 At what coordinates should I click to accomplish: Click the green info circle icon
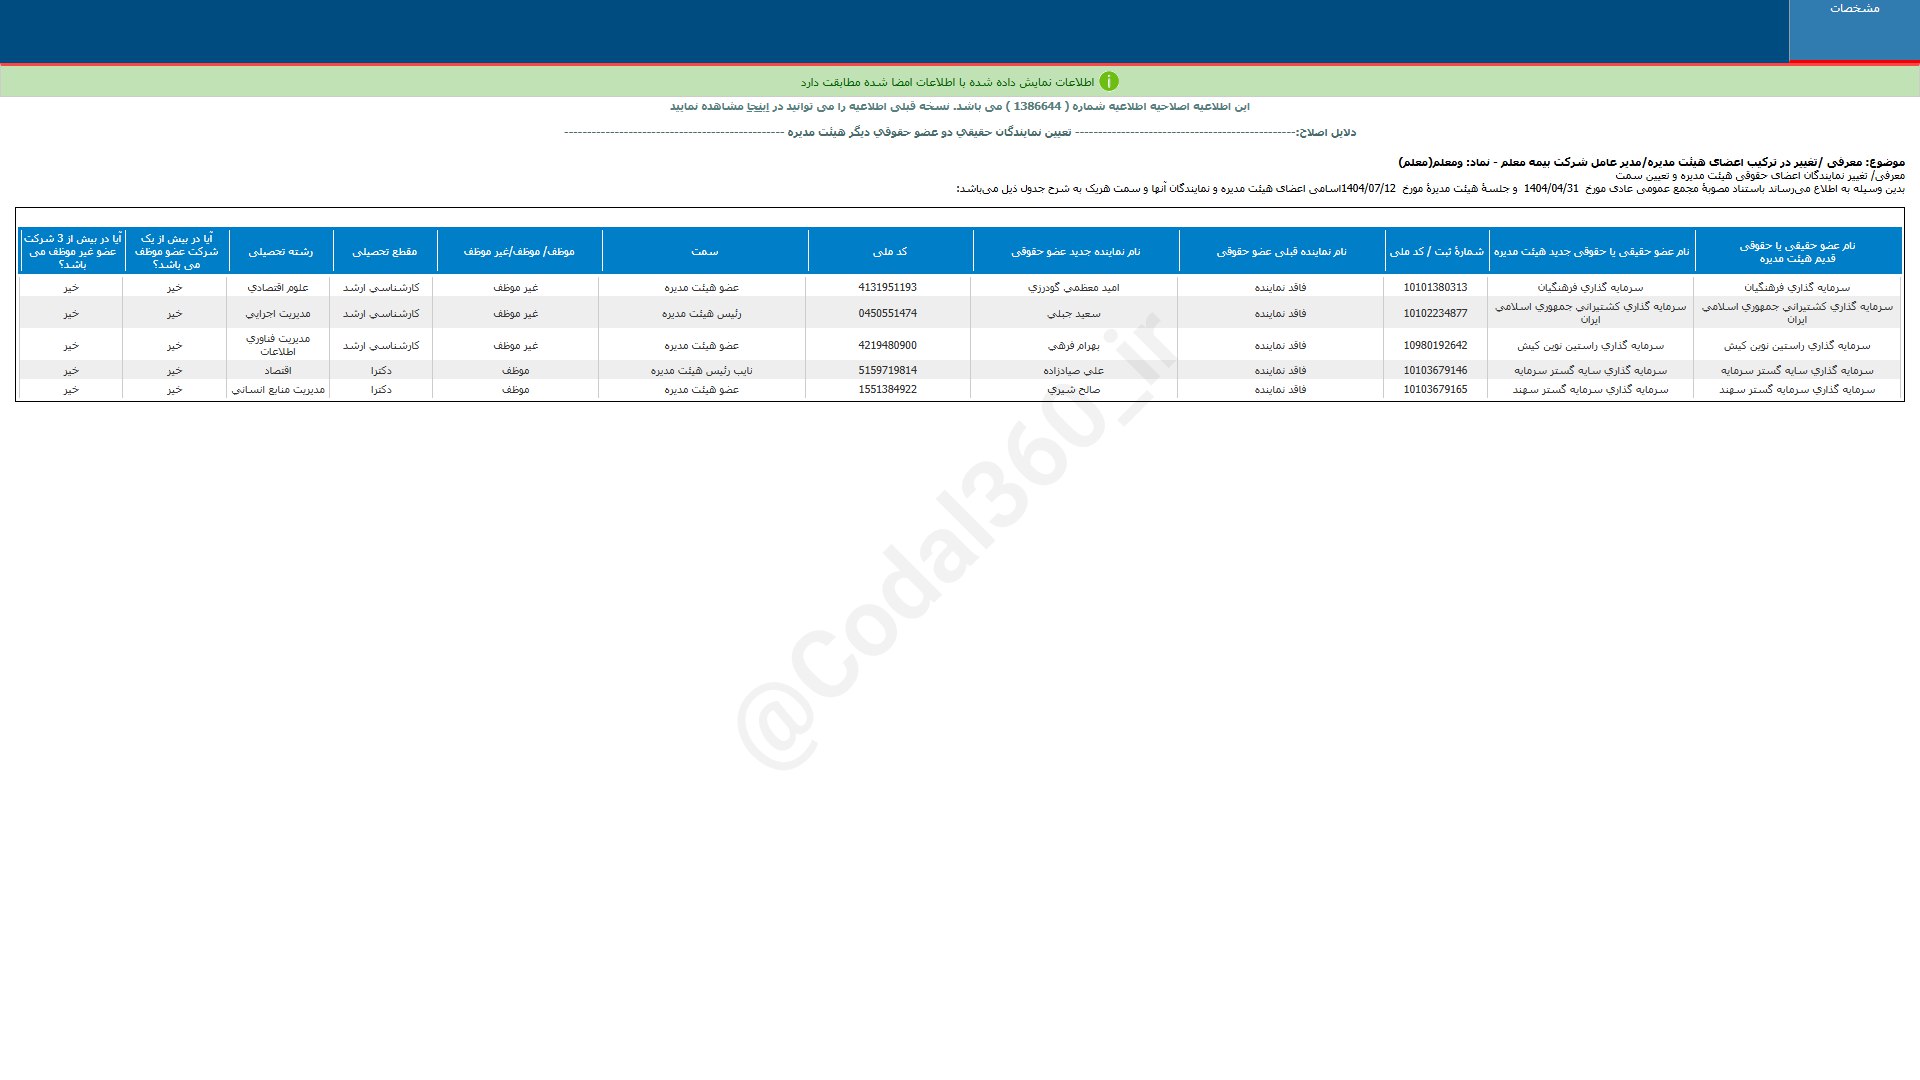click(1108, 82)
